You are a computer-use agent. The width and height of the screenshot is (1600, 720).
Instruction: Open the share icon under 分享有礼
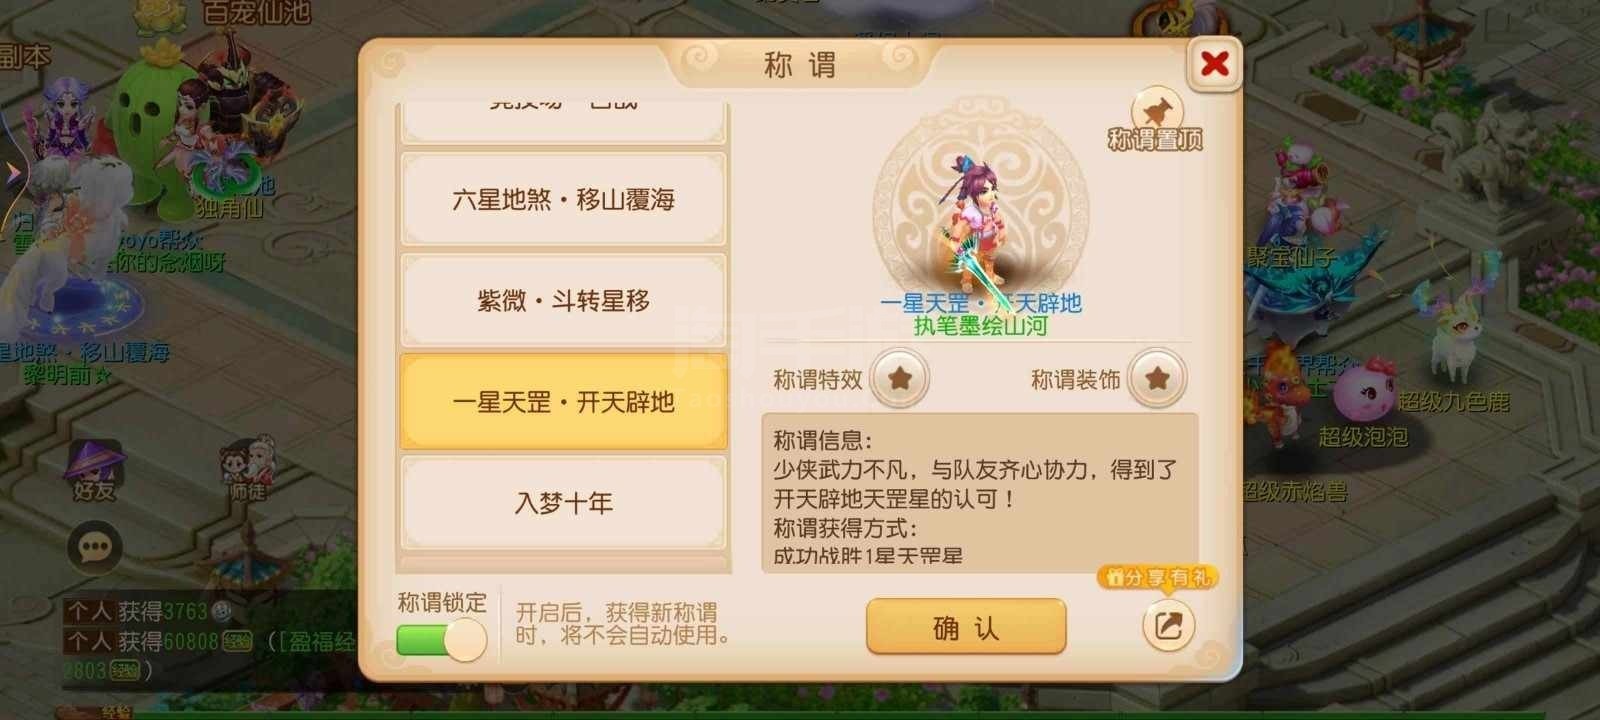pos(1168,626)
